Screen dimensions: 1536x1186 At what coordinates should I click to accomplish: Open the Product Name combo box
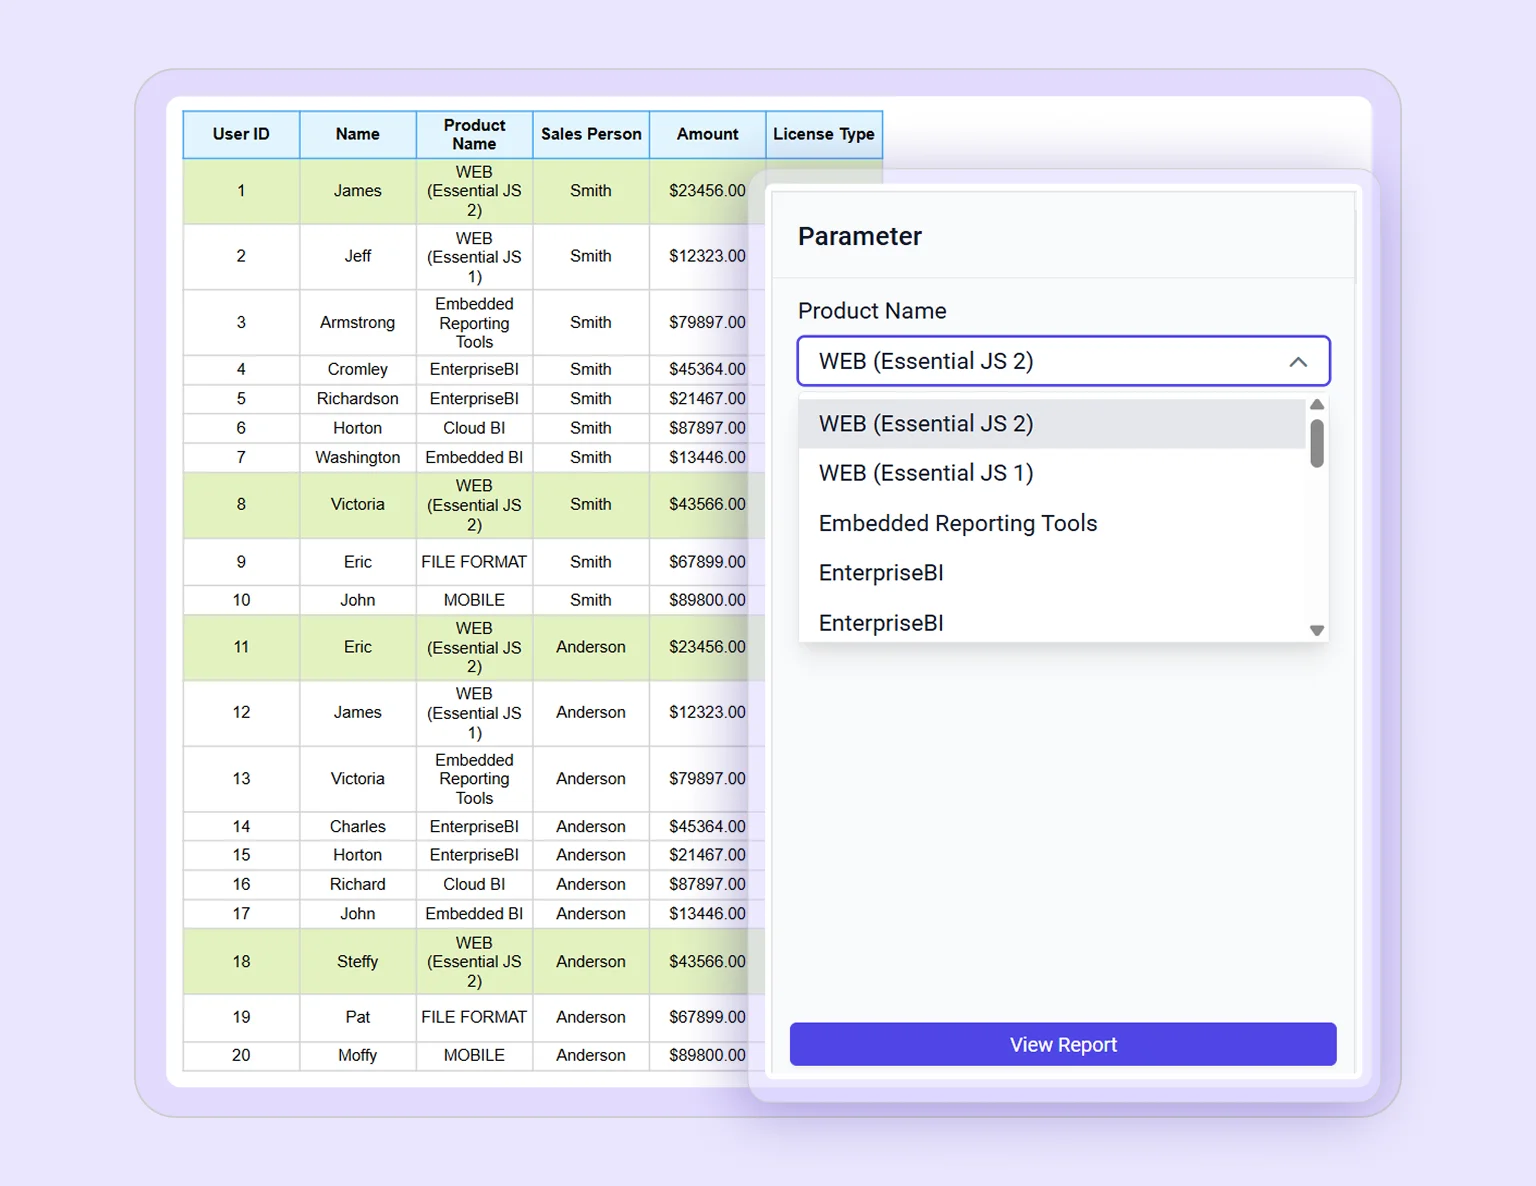coord(1063,361)
